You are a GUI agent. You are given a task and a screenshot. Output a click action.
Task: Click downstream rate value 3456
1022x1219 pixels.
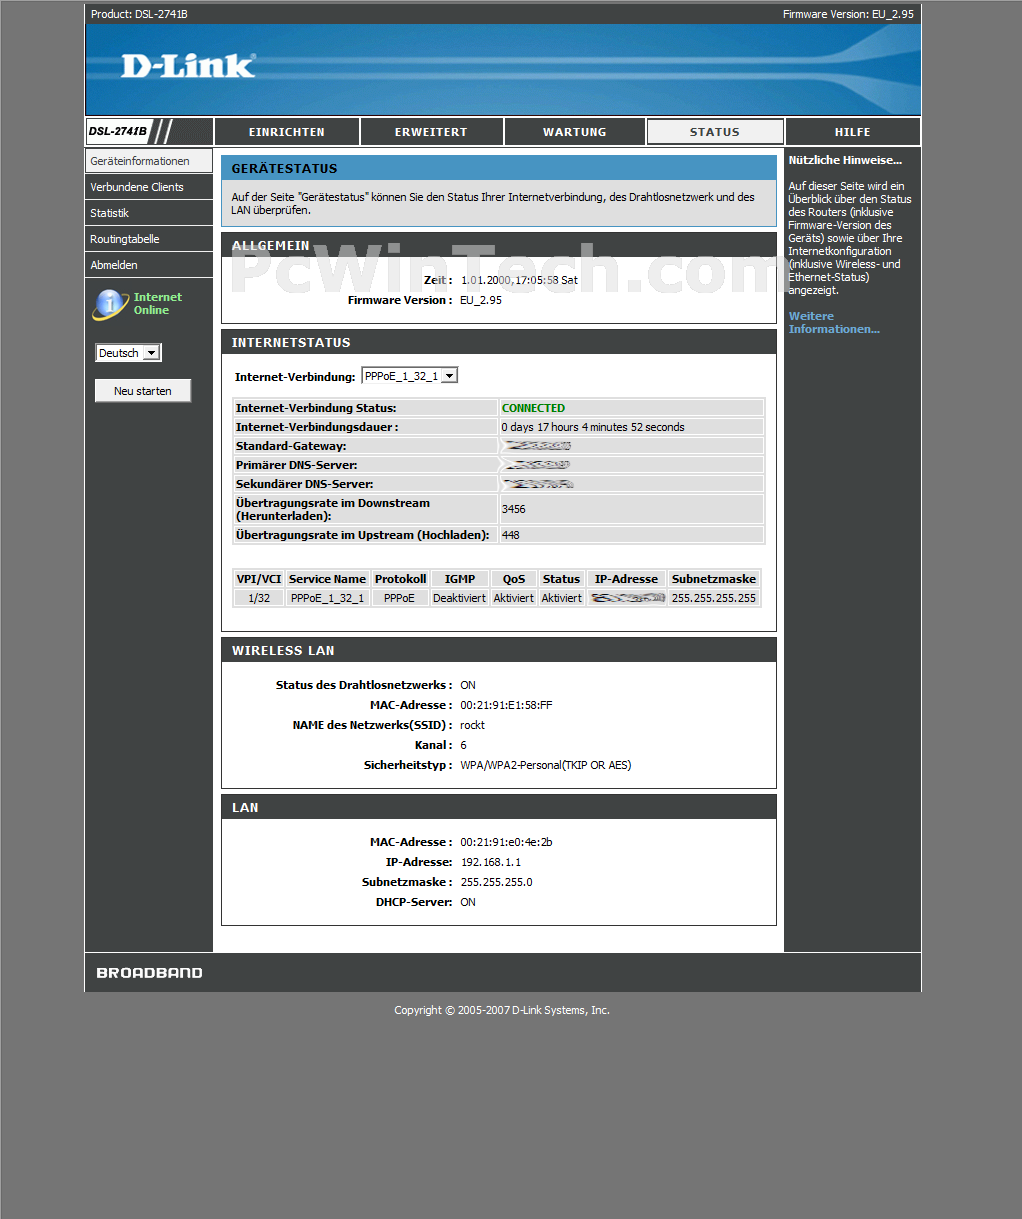tap(513, 509)
